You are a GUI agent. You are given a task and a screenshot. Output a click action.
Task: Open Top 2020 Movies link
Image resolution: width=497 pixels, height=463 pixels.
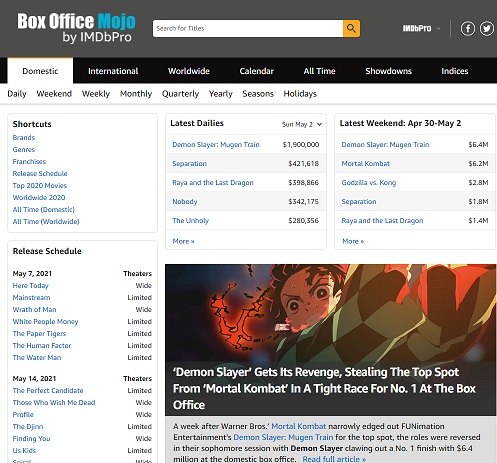40,185
